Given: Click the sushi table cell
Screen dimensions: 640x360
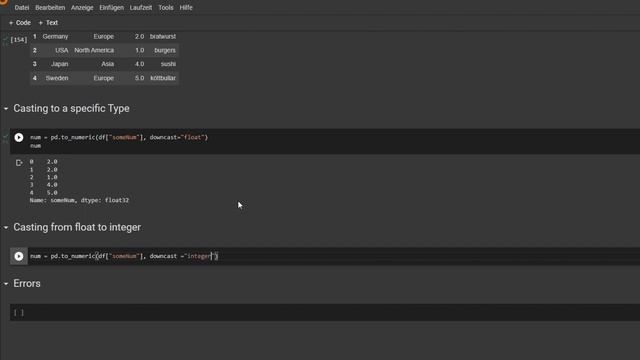Looking at the screenshot, I should coord(168,64).
